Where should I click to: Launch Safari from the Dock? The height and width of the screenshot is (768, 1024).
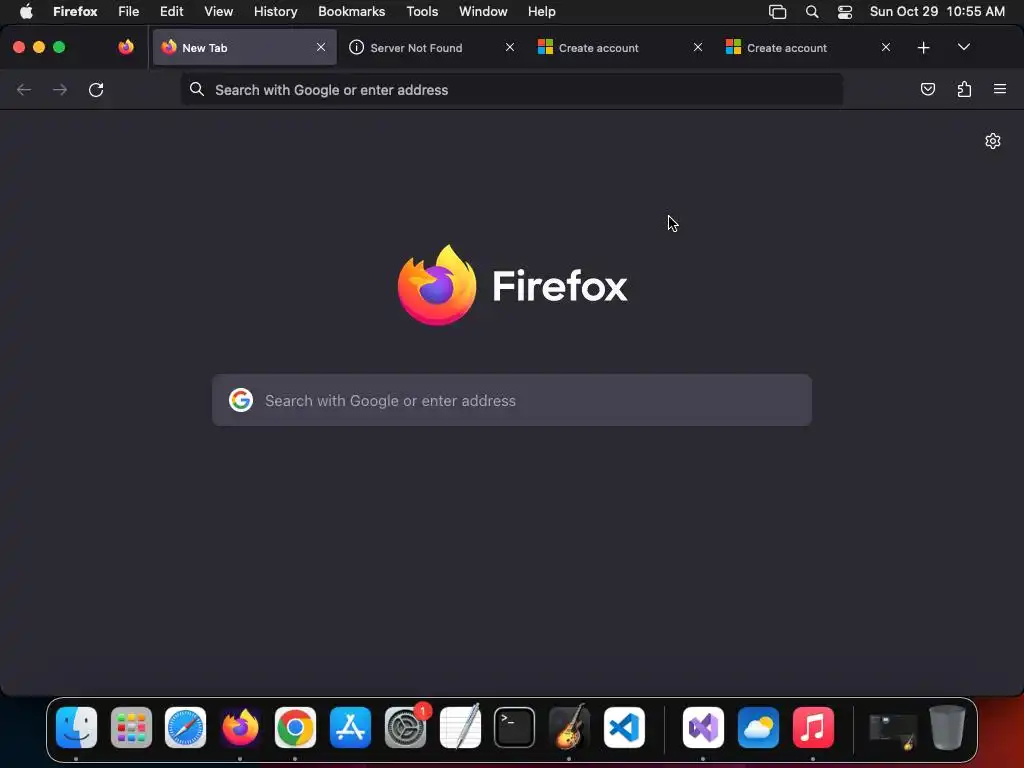pyautogui.click(x=185, y=728)
